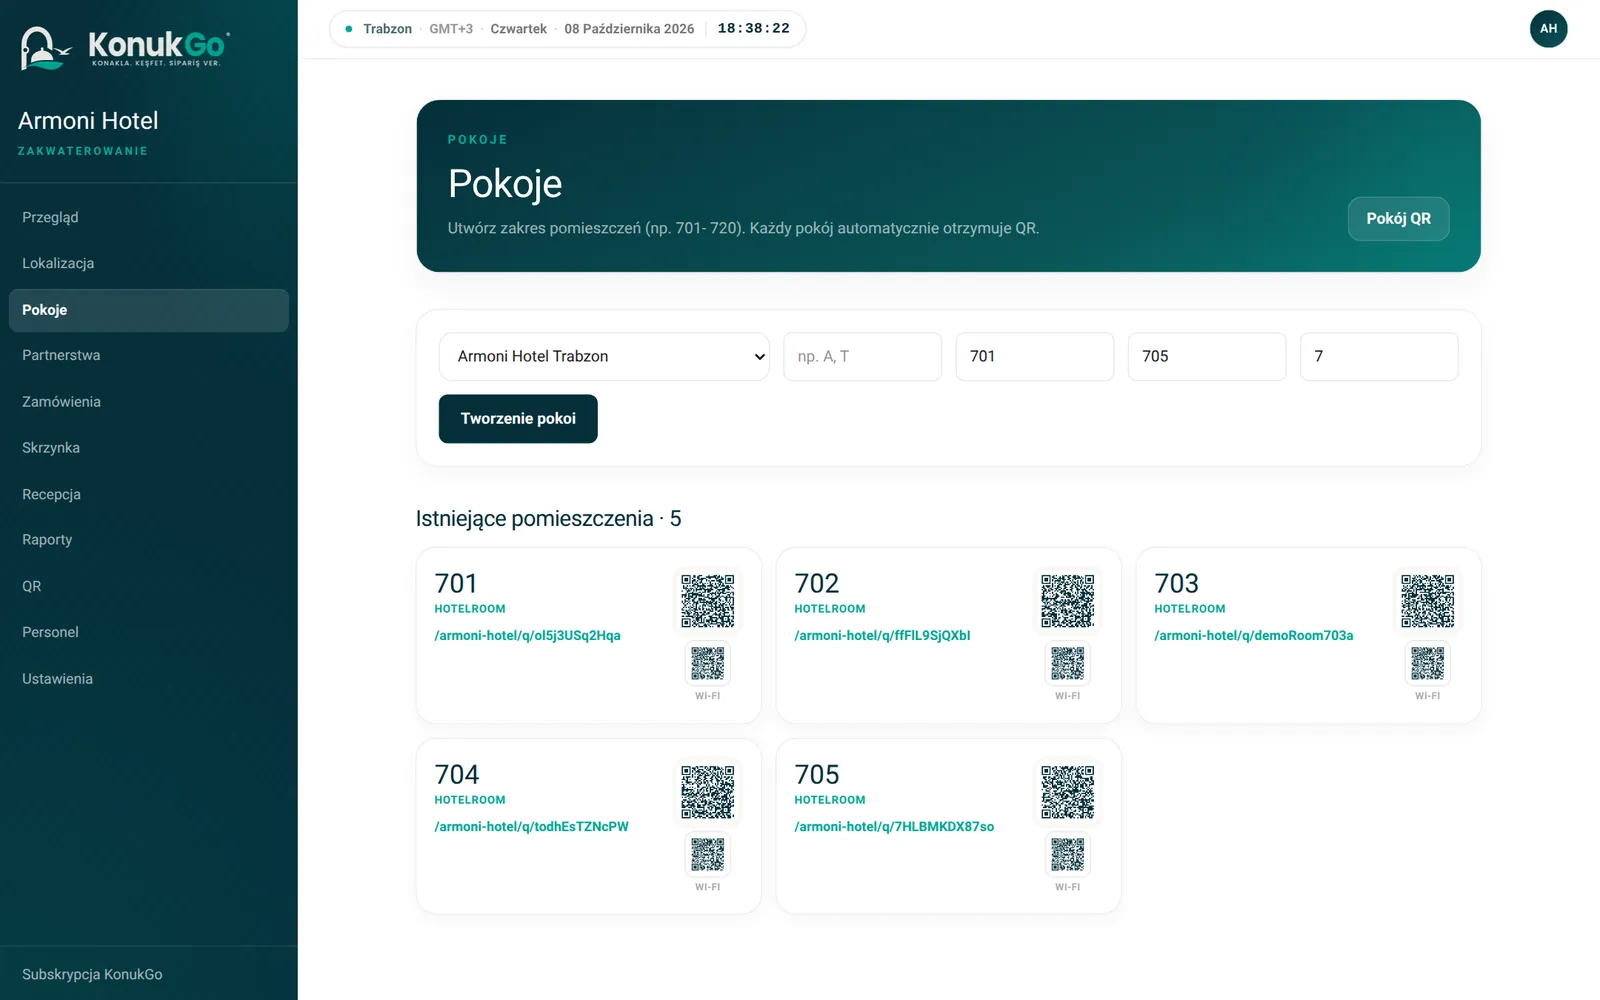Open room 701 Wi-Fi QR code

coord(708,663)
